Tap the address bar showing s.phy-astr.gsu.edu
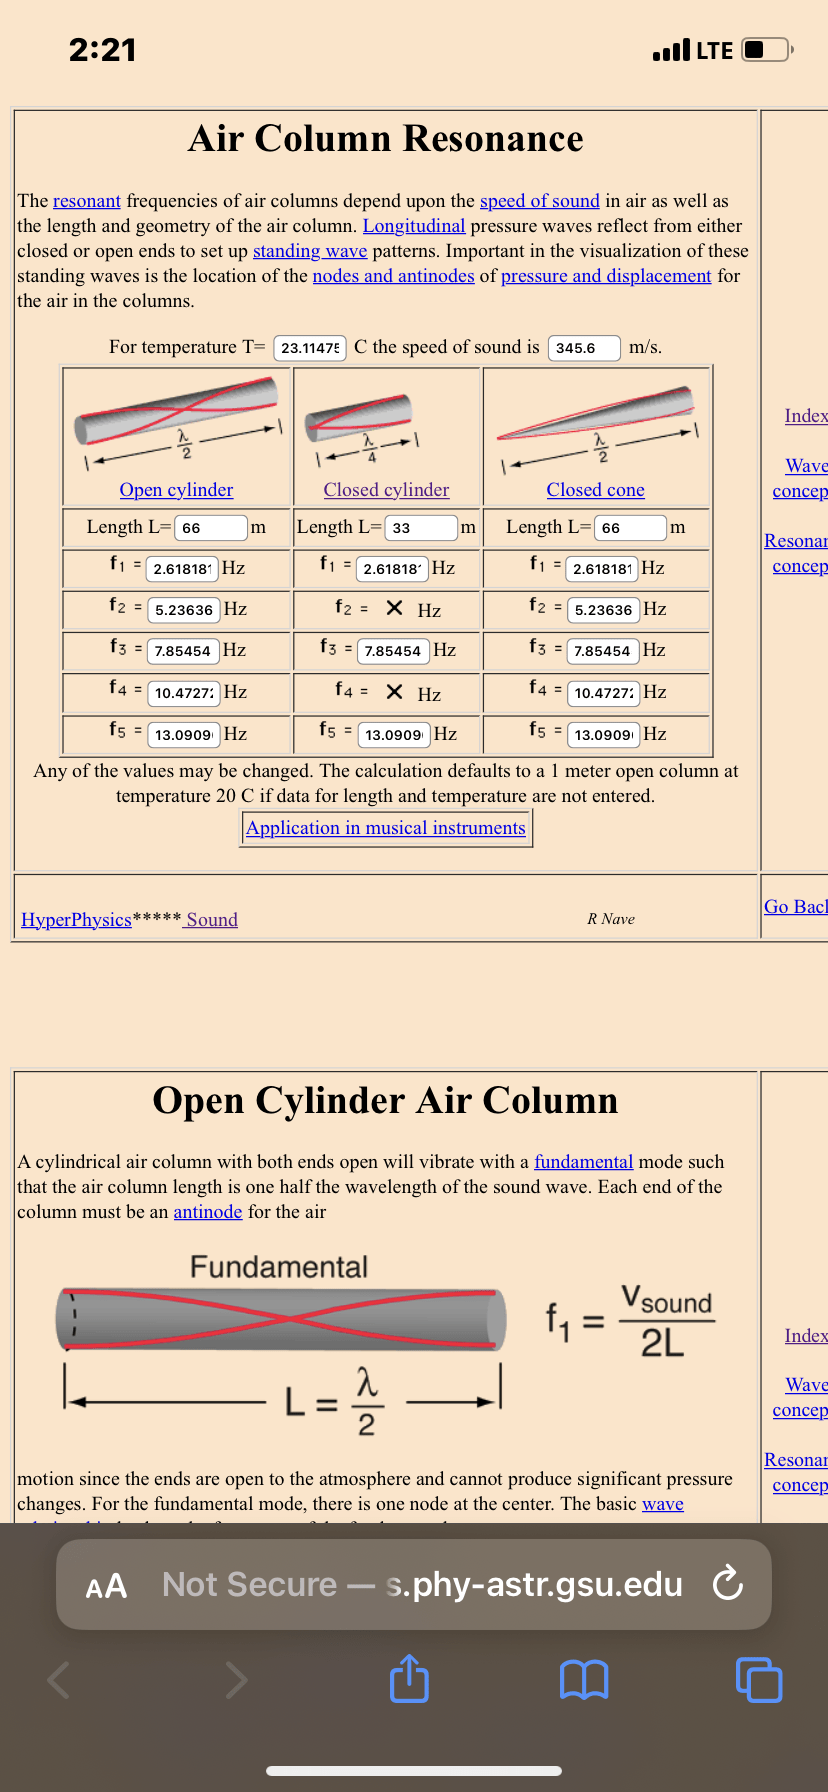 pos(414,1584)
